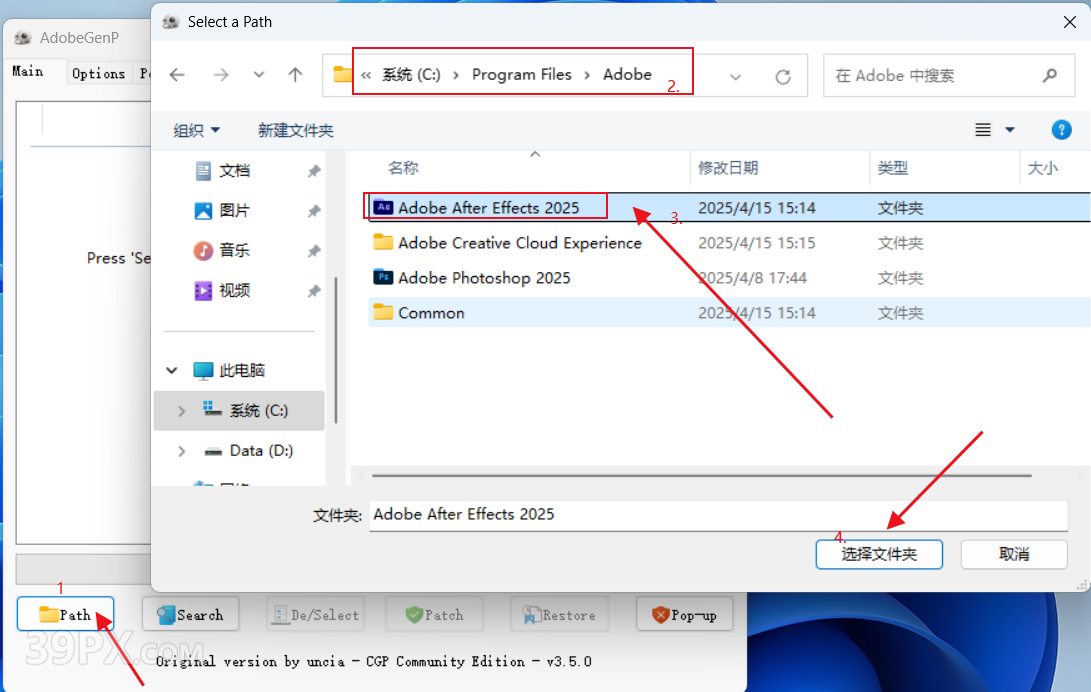The height and width of the screenshot is (692, 1091).
Task: Click the navigation pane vertical scrollbar
Action: point(336,350)
